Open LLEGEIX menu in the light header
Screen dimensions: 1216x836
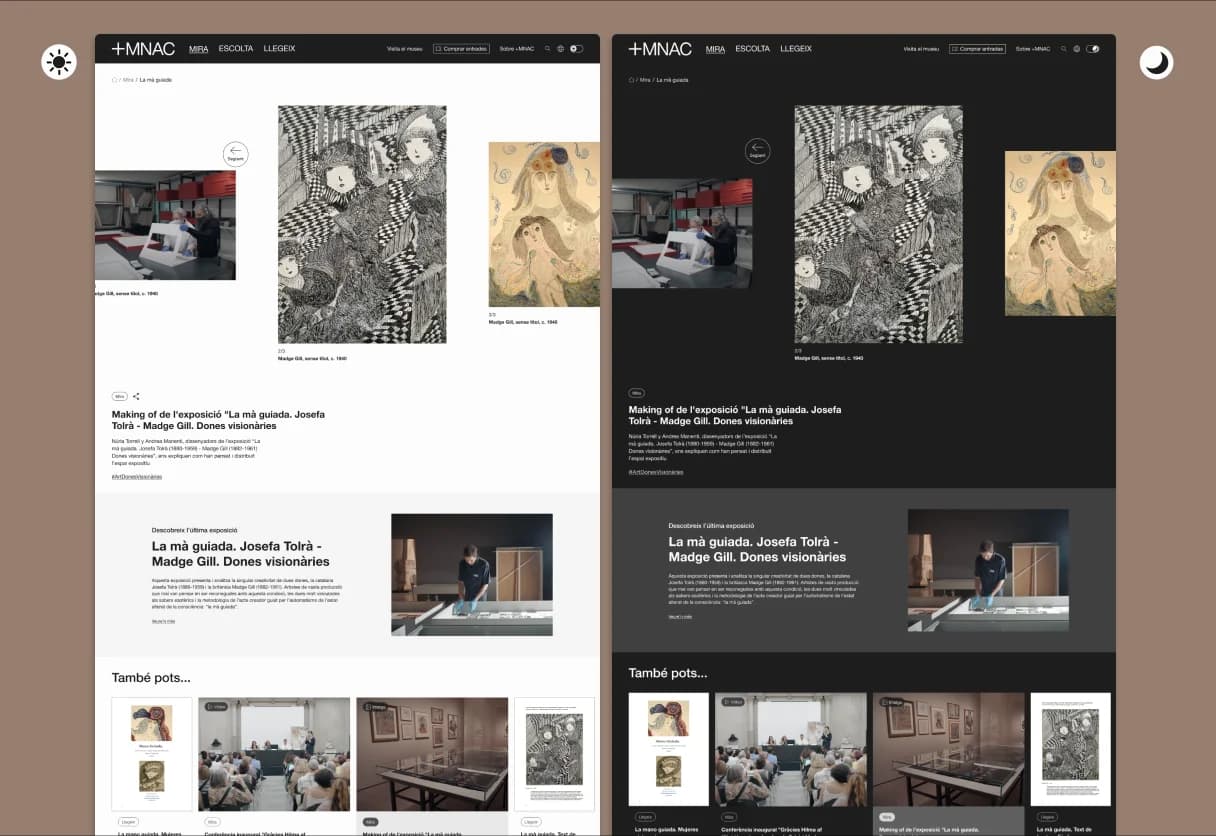pos(279,49)
